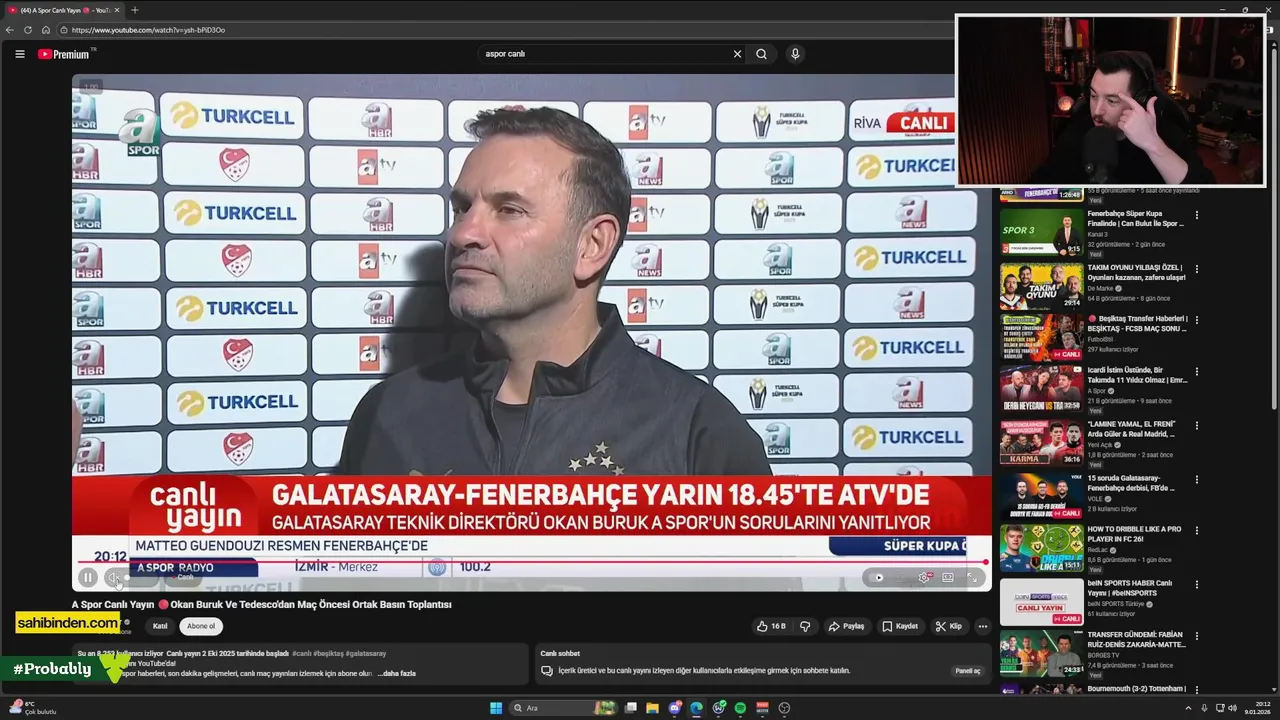Viewport: 1280px width, 720px height.
Task: Open beIN SPORTS HABER Canlı Yayını
Action: 1130,588
